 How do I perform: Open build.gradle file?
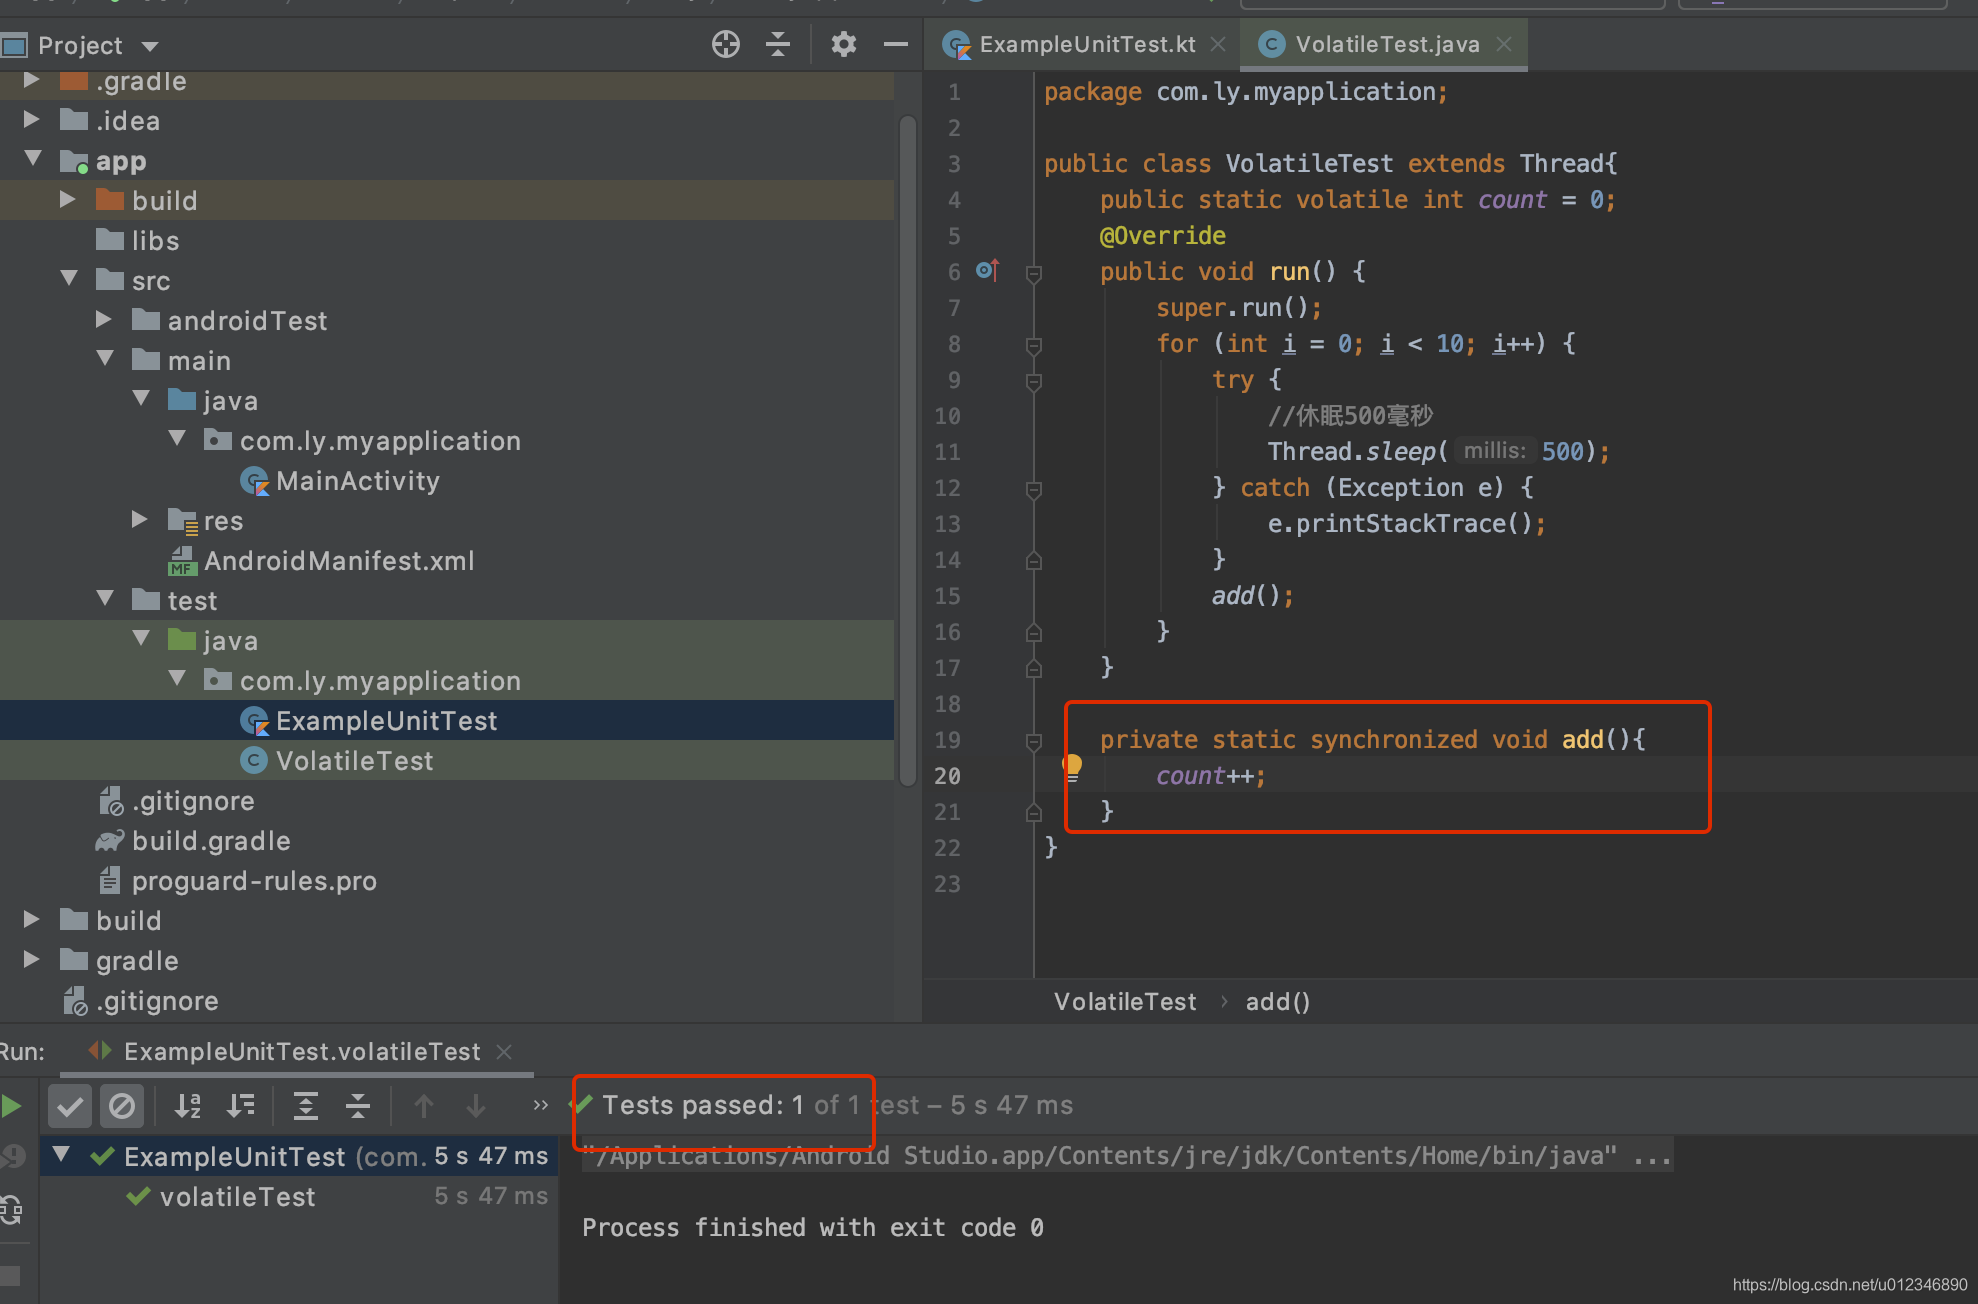193,841
